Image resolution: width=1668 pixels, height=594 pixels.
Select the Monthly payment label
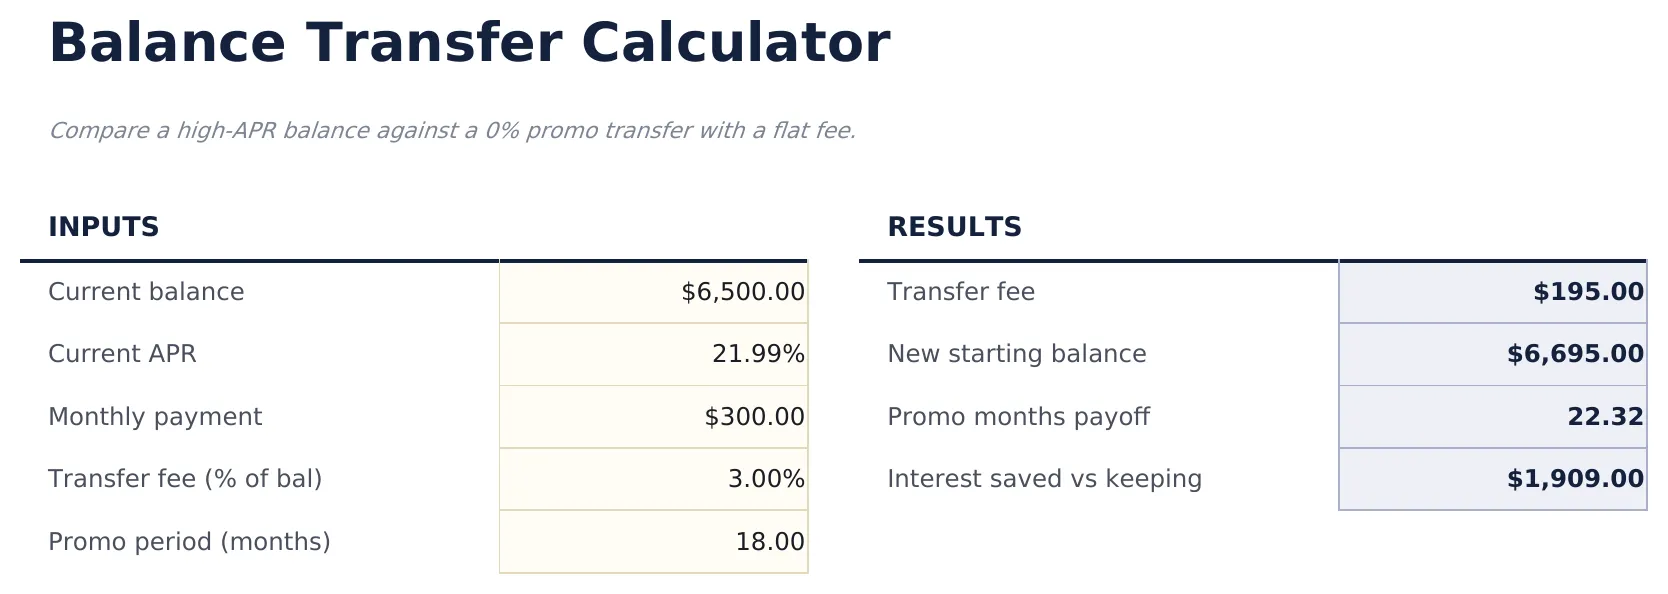[x=155, y=417]
